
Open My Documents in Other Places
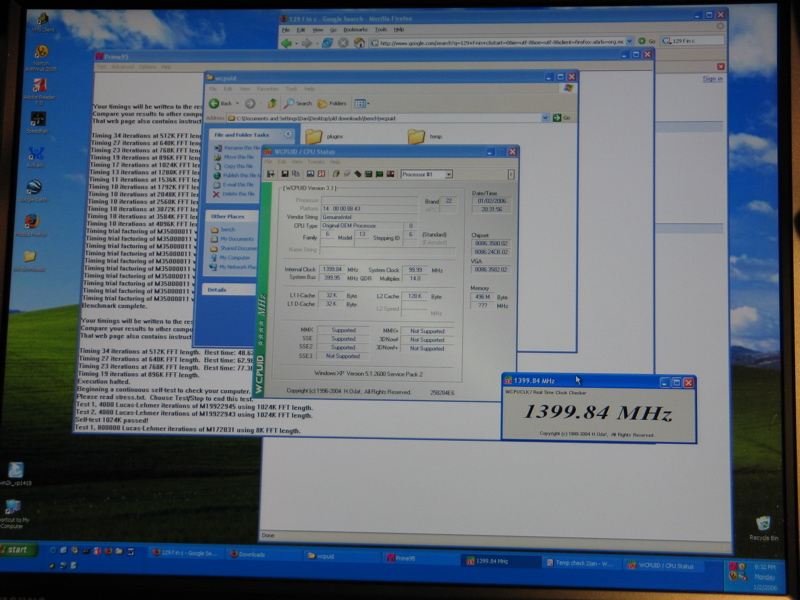pyautogui.click(x=233, y=239)
